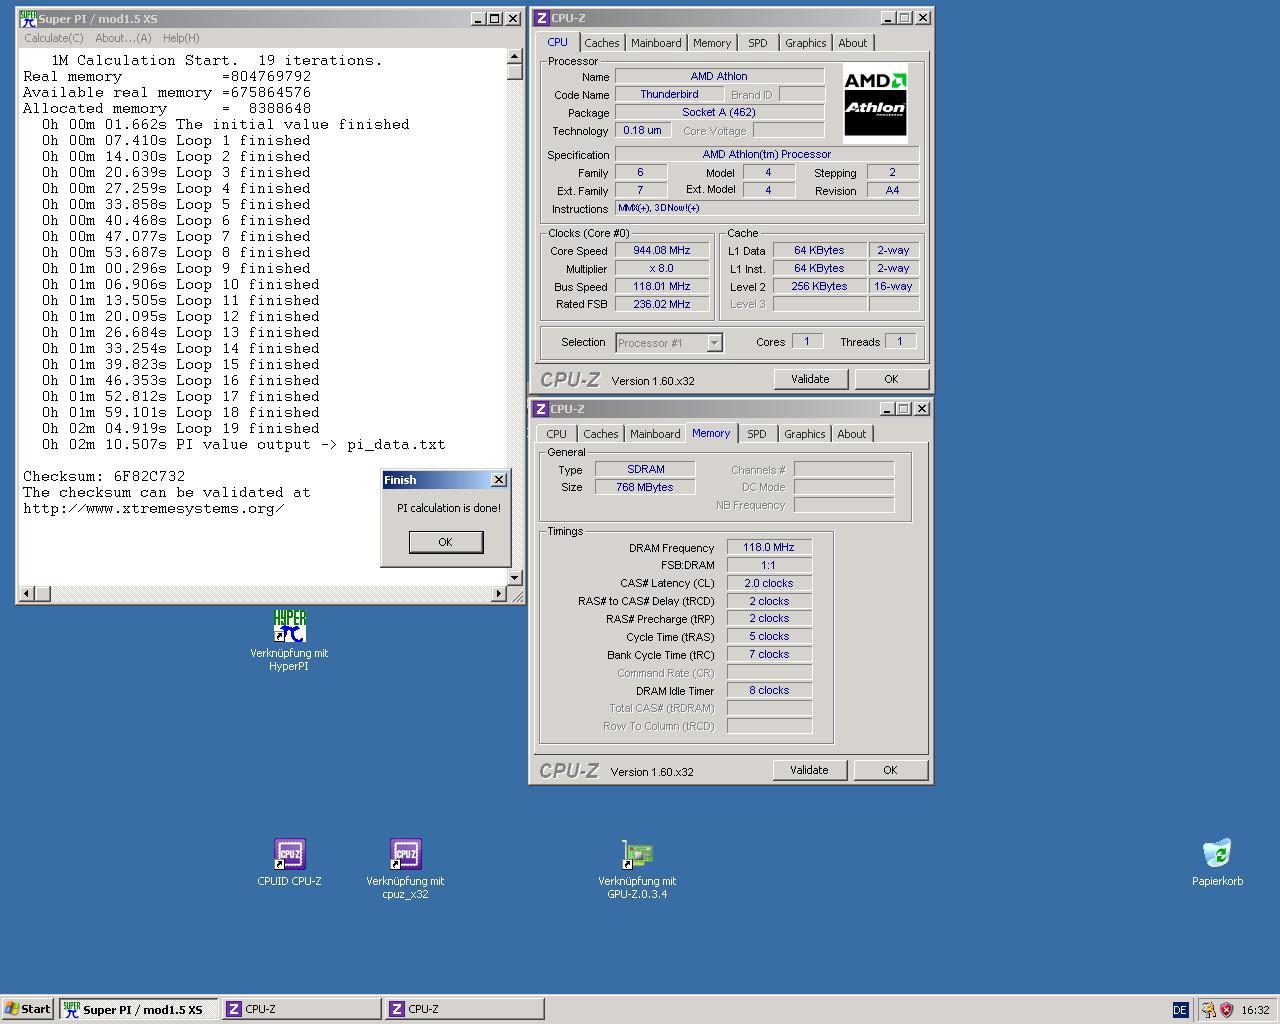This screenshot has height=1024, width=1280.
Task: Click the DRAM Idle Timer 8 clocks field
Action: click(769, 691)
